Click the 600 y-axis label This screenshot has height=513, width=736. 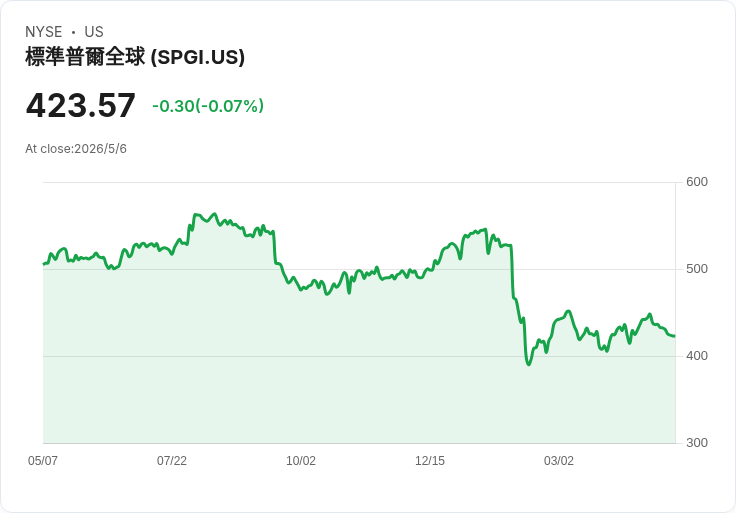[697, 182]
